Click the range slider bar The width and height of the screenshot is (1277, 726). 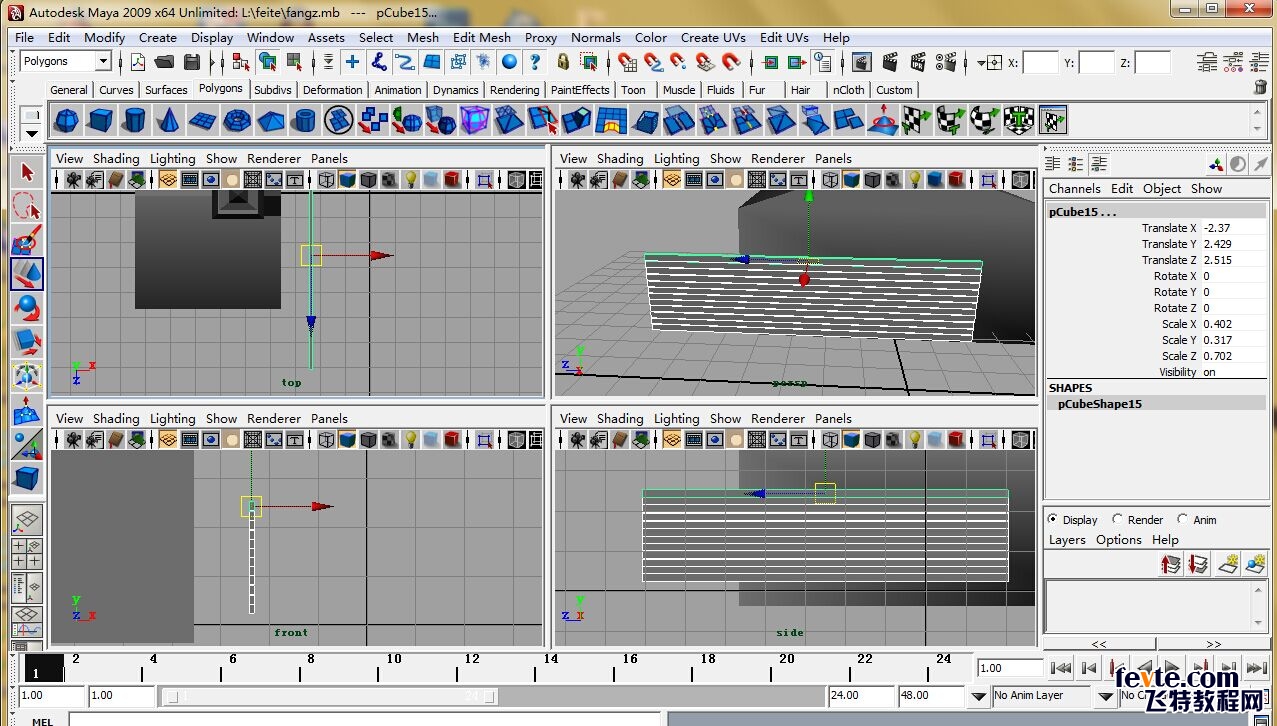[x=330, y=697]
